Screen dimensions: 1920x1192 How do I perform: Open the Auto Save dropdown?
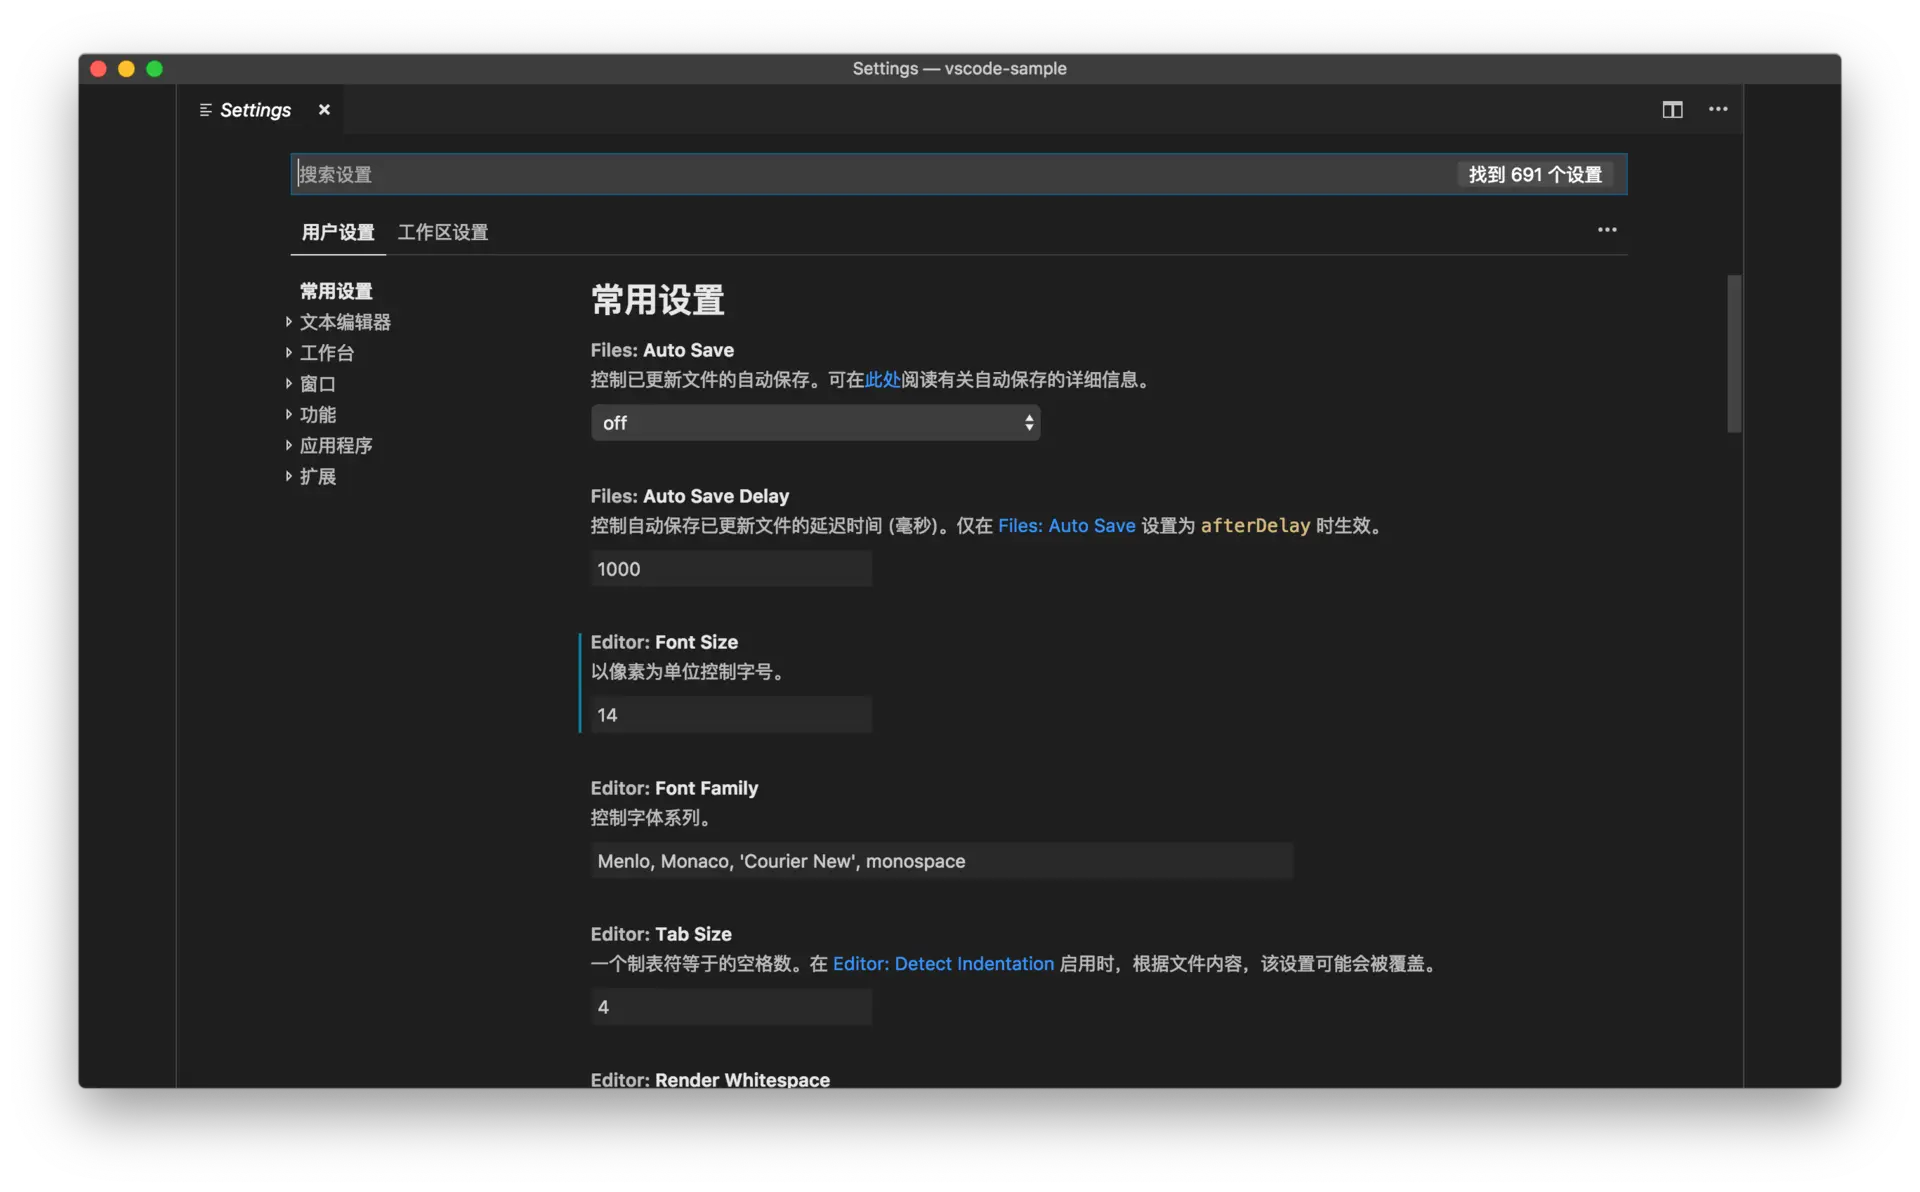[815, 423]
